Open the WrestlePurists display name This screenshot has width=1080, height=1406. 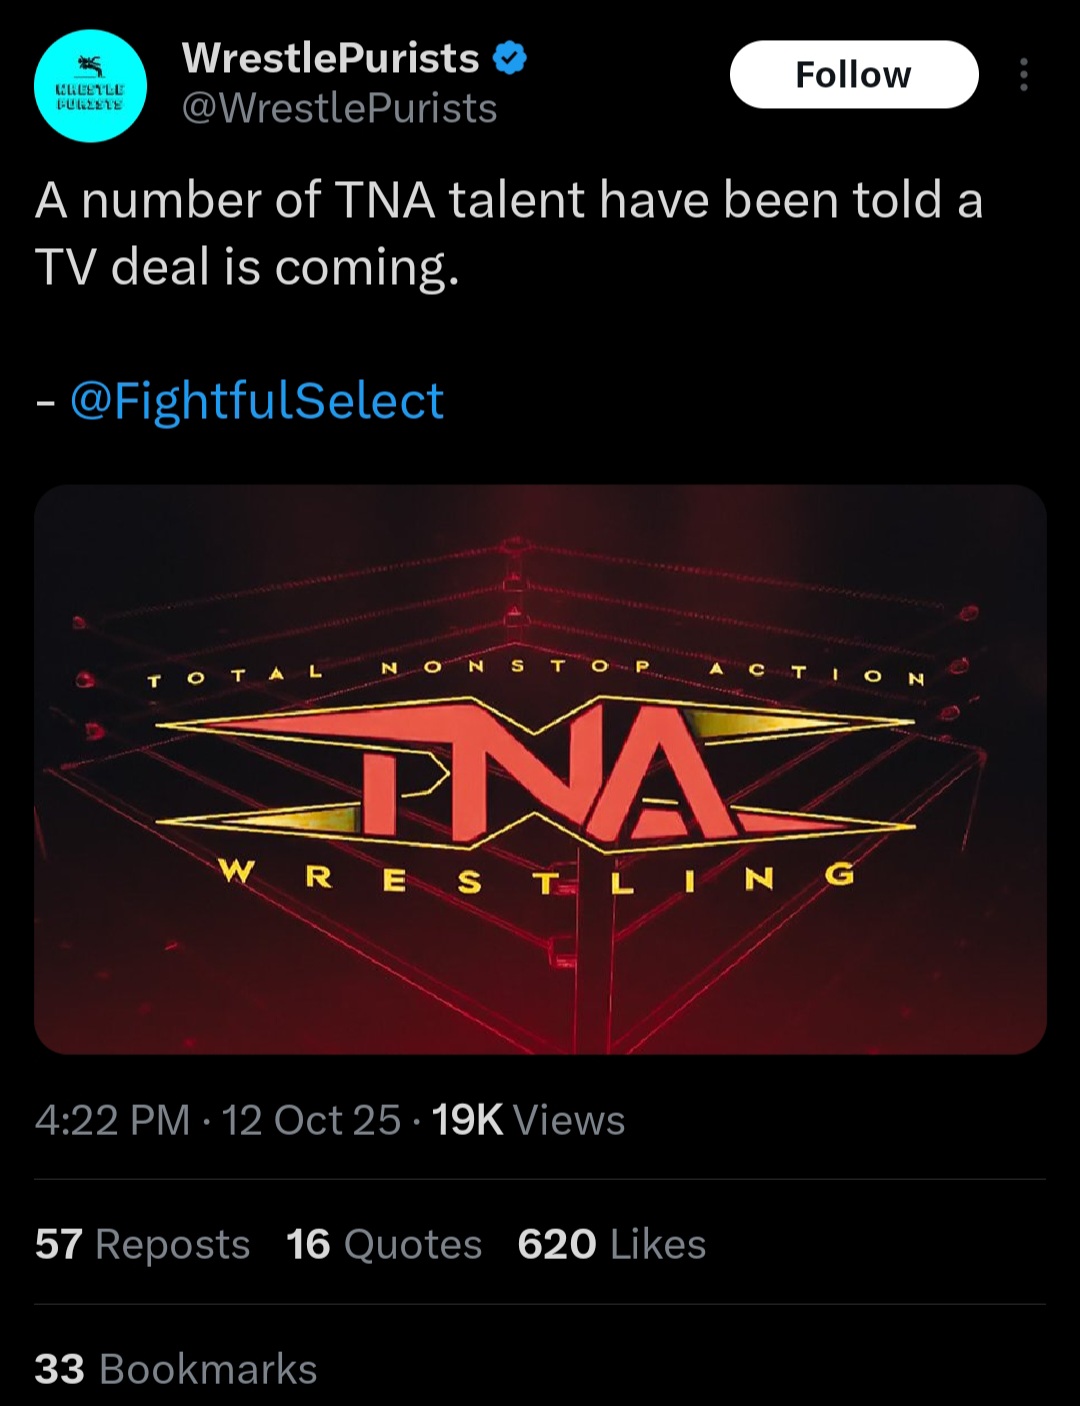(x=330, y=59)
